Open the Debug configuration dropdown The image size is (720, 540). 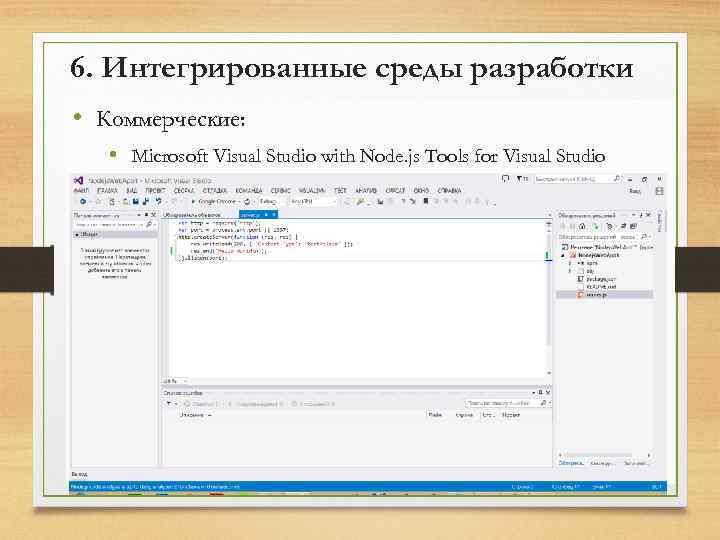coord(272,202)
